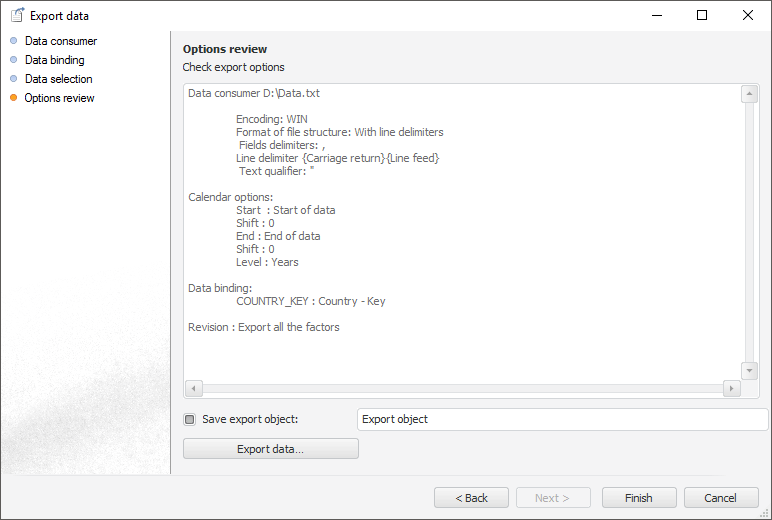Click the Finish button

point(638,498)
